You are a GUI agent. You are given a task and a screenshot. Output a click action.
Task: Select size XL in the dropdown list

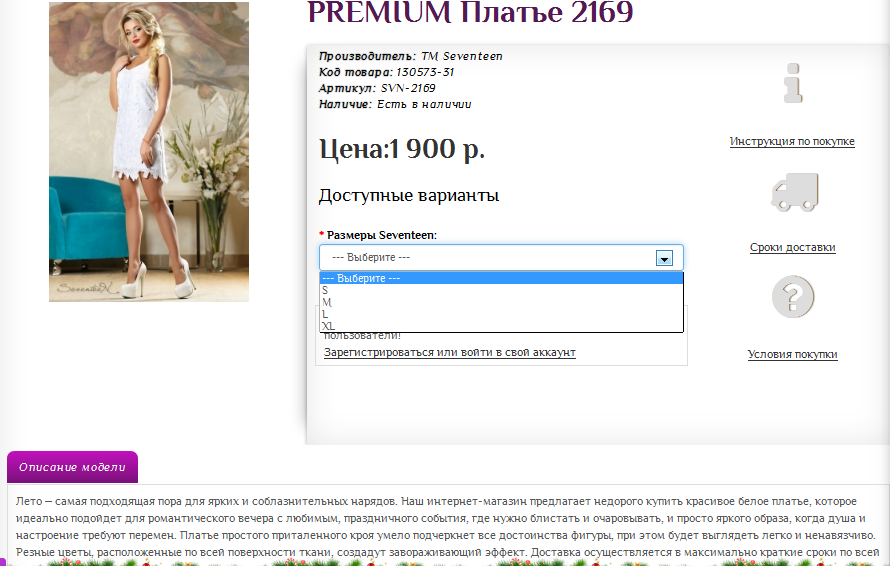coord(501,326)
